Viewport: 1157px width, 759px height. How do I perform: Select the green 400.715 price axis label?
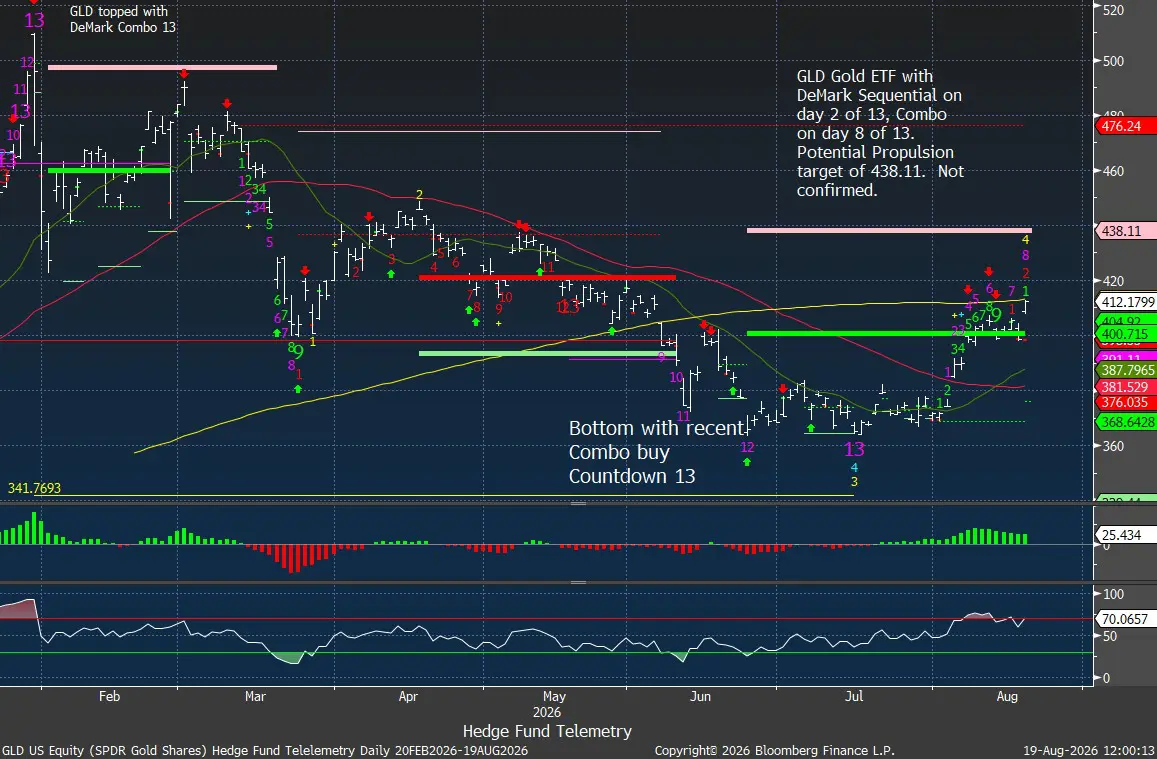pyautogui.click(x=1127, y=334)
